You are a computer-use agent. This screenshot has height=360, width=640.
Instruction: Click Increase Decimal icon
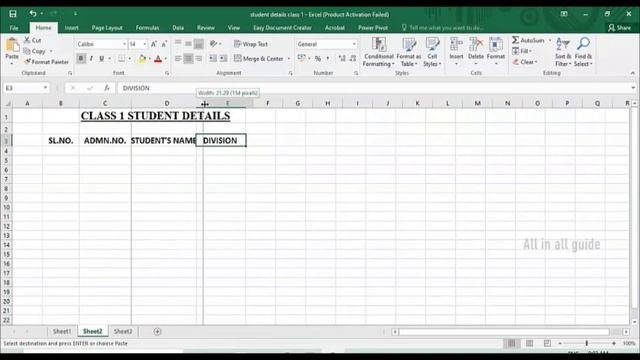point(342,59)
